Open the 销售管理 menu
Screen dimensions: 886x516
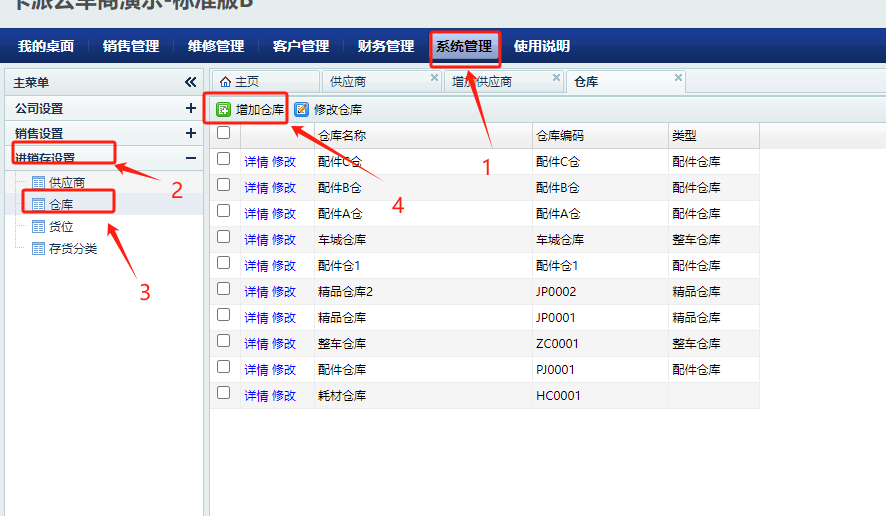(x=131, y=46)
